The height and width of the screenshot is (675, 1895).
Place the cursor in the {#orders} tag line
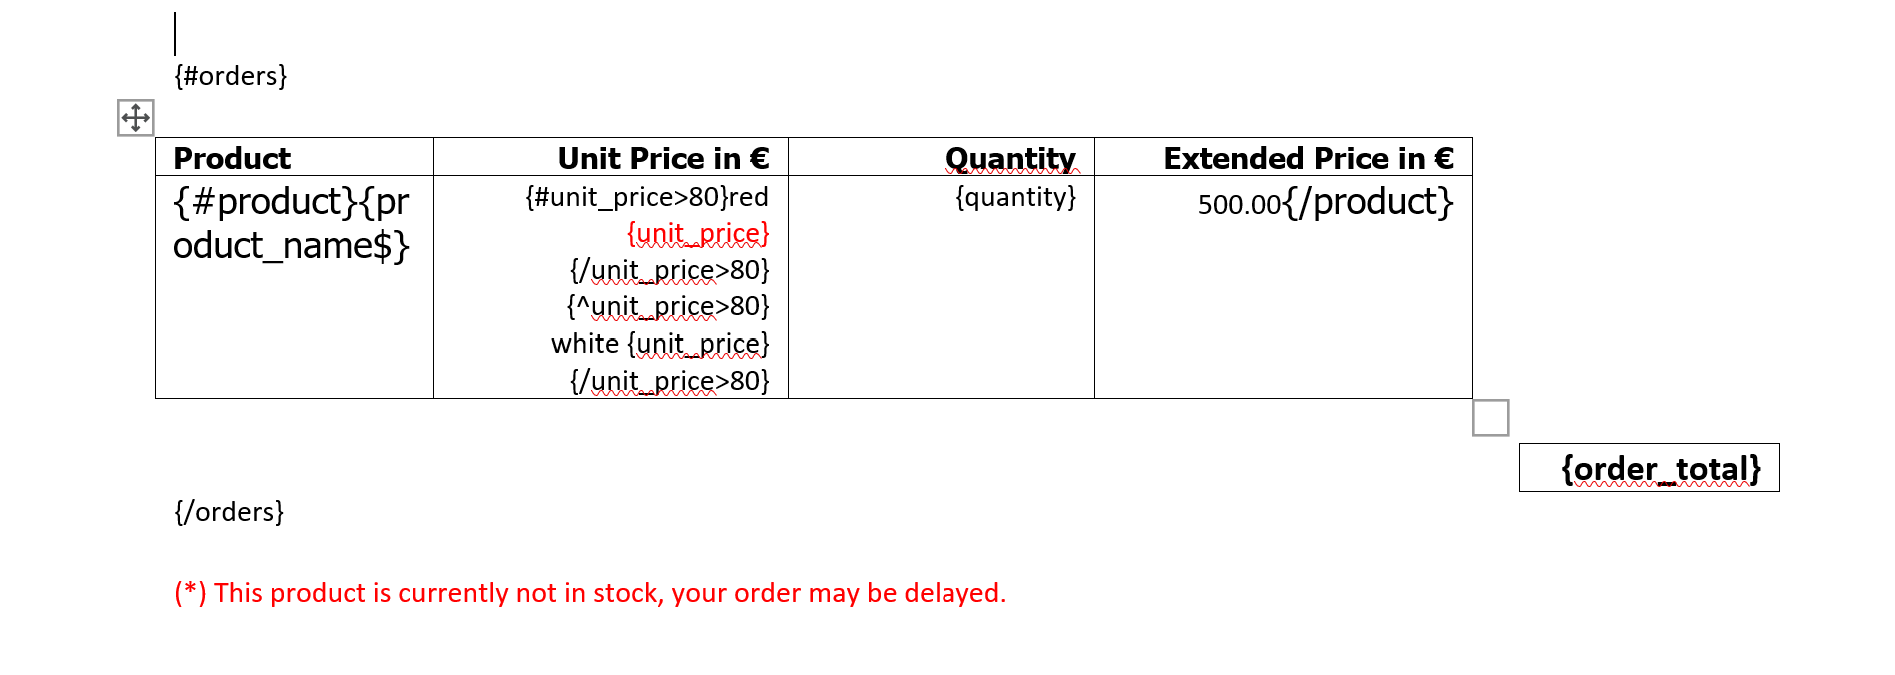(x=231, y=76)
